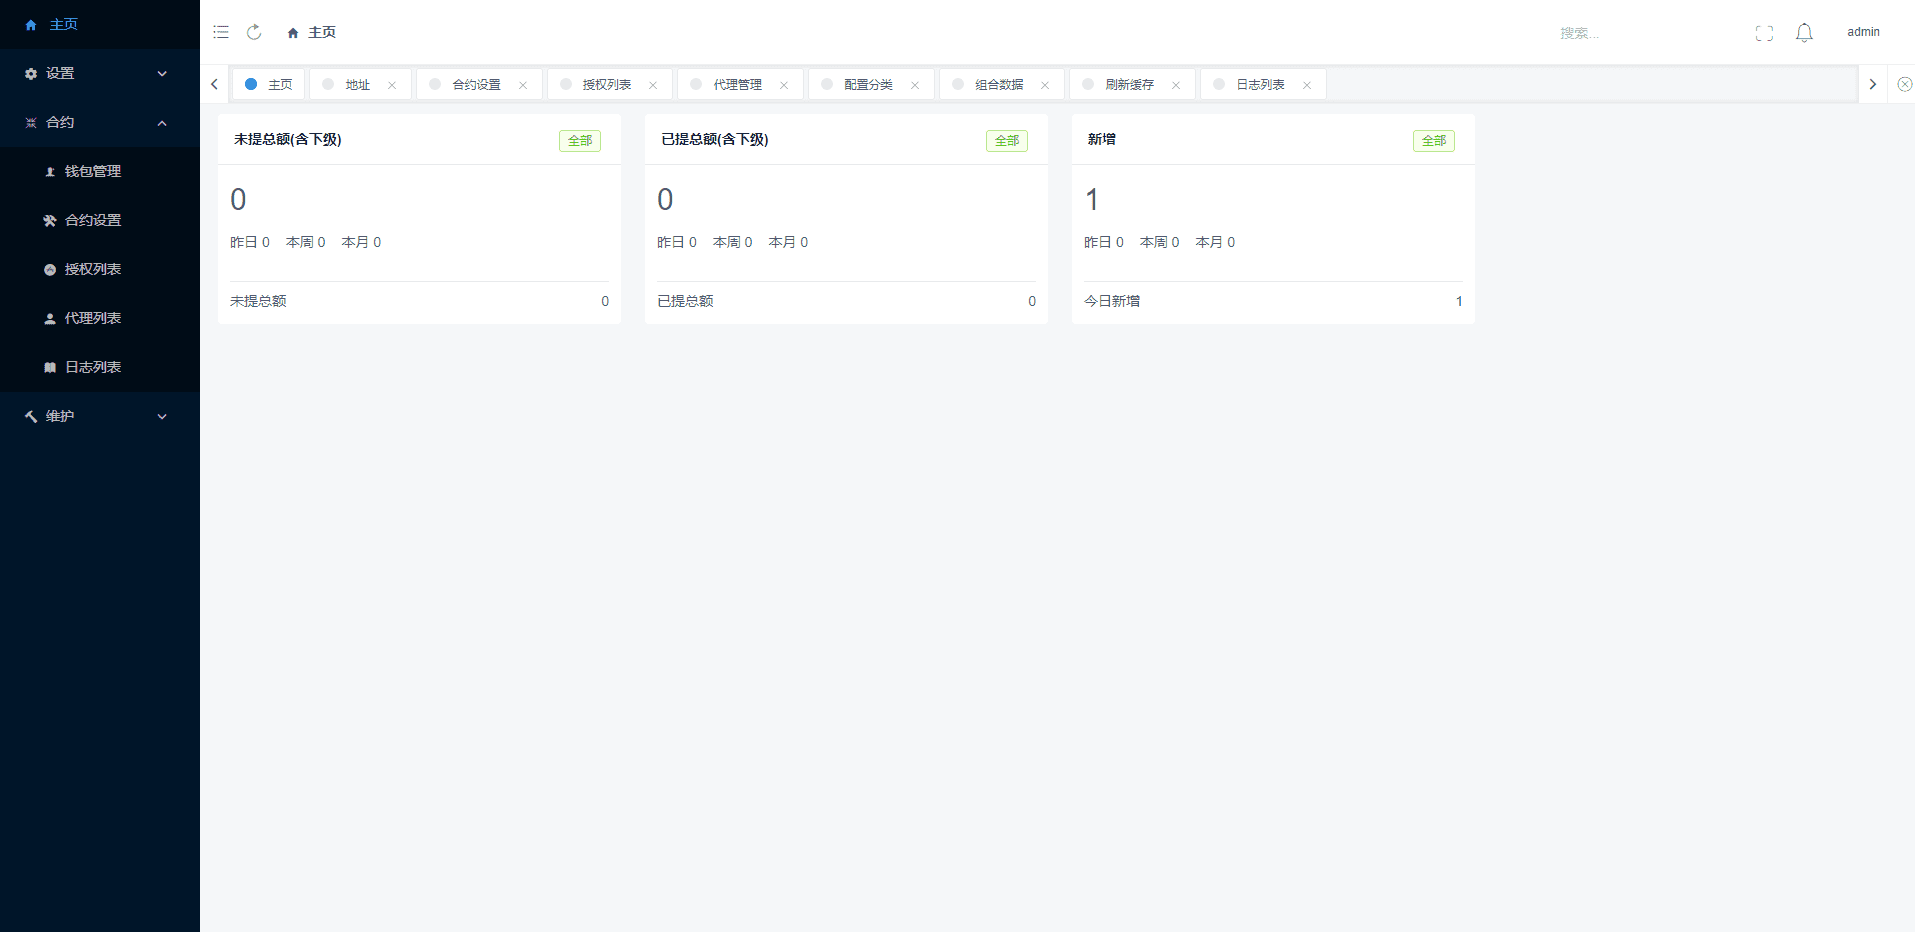Click the refresh page icon
The width and height of the screenshot is (1915, 932).
pyautogui.click(x=254, y=32)
